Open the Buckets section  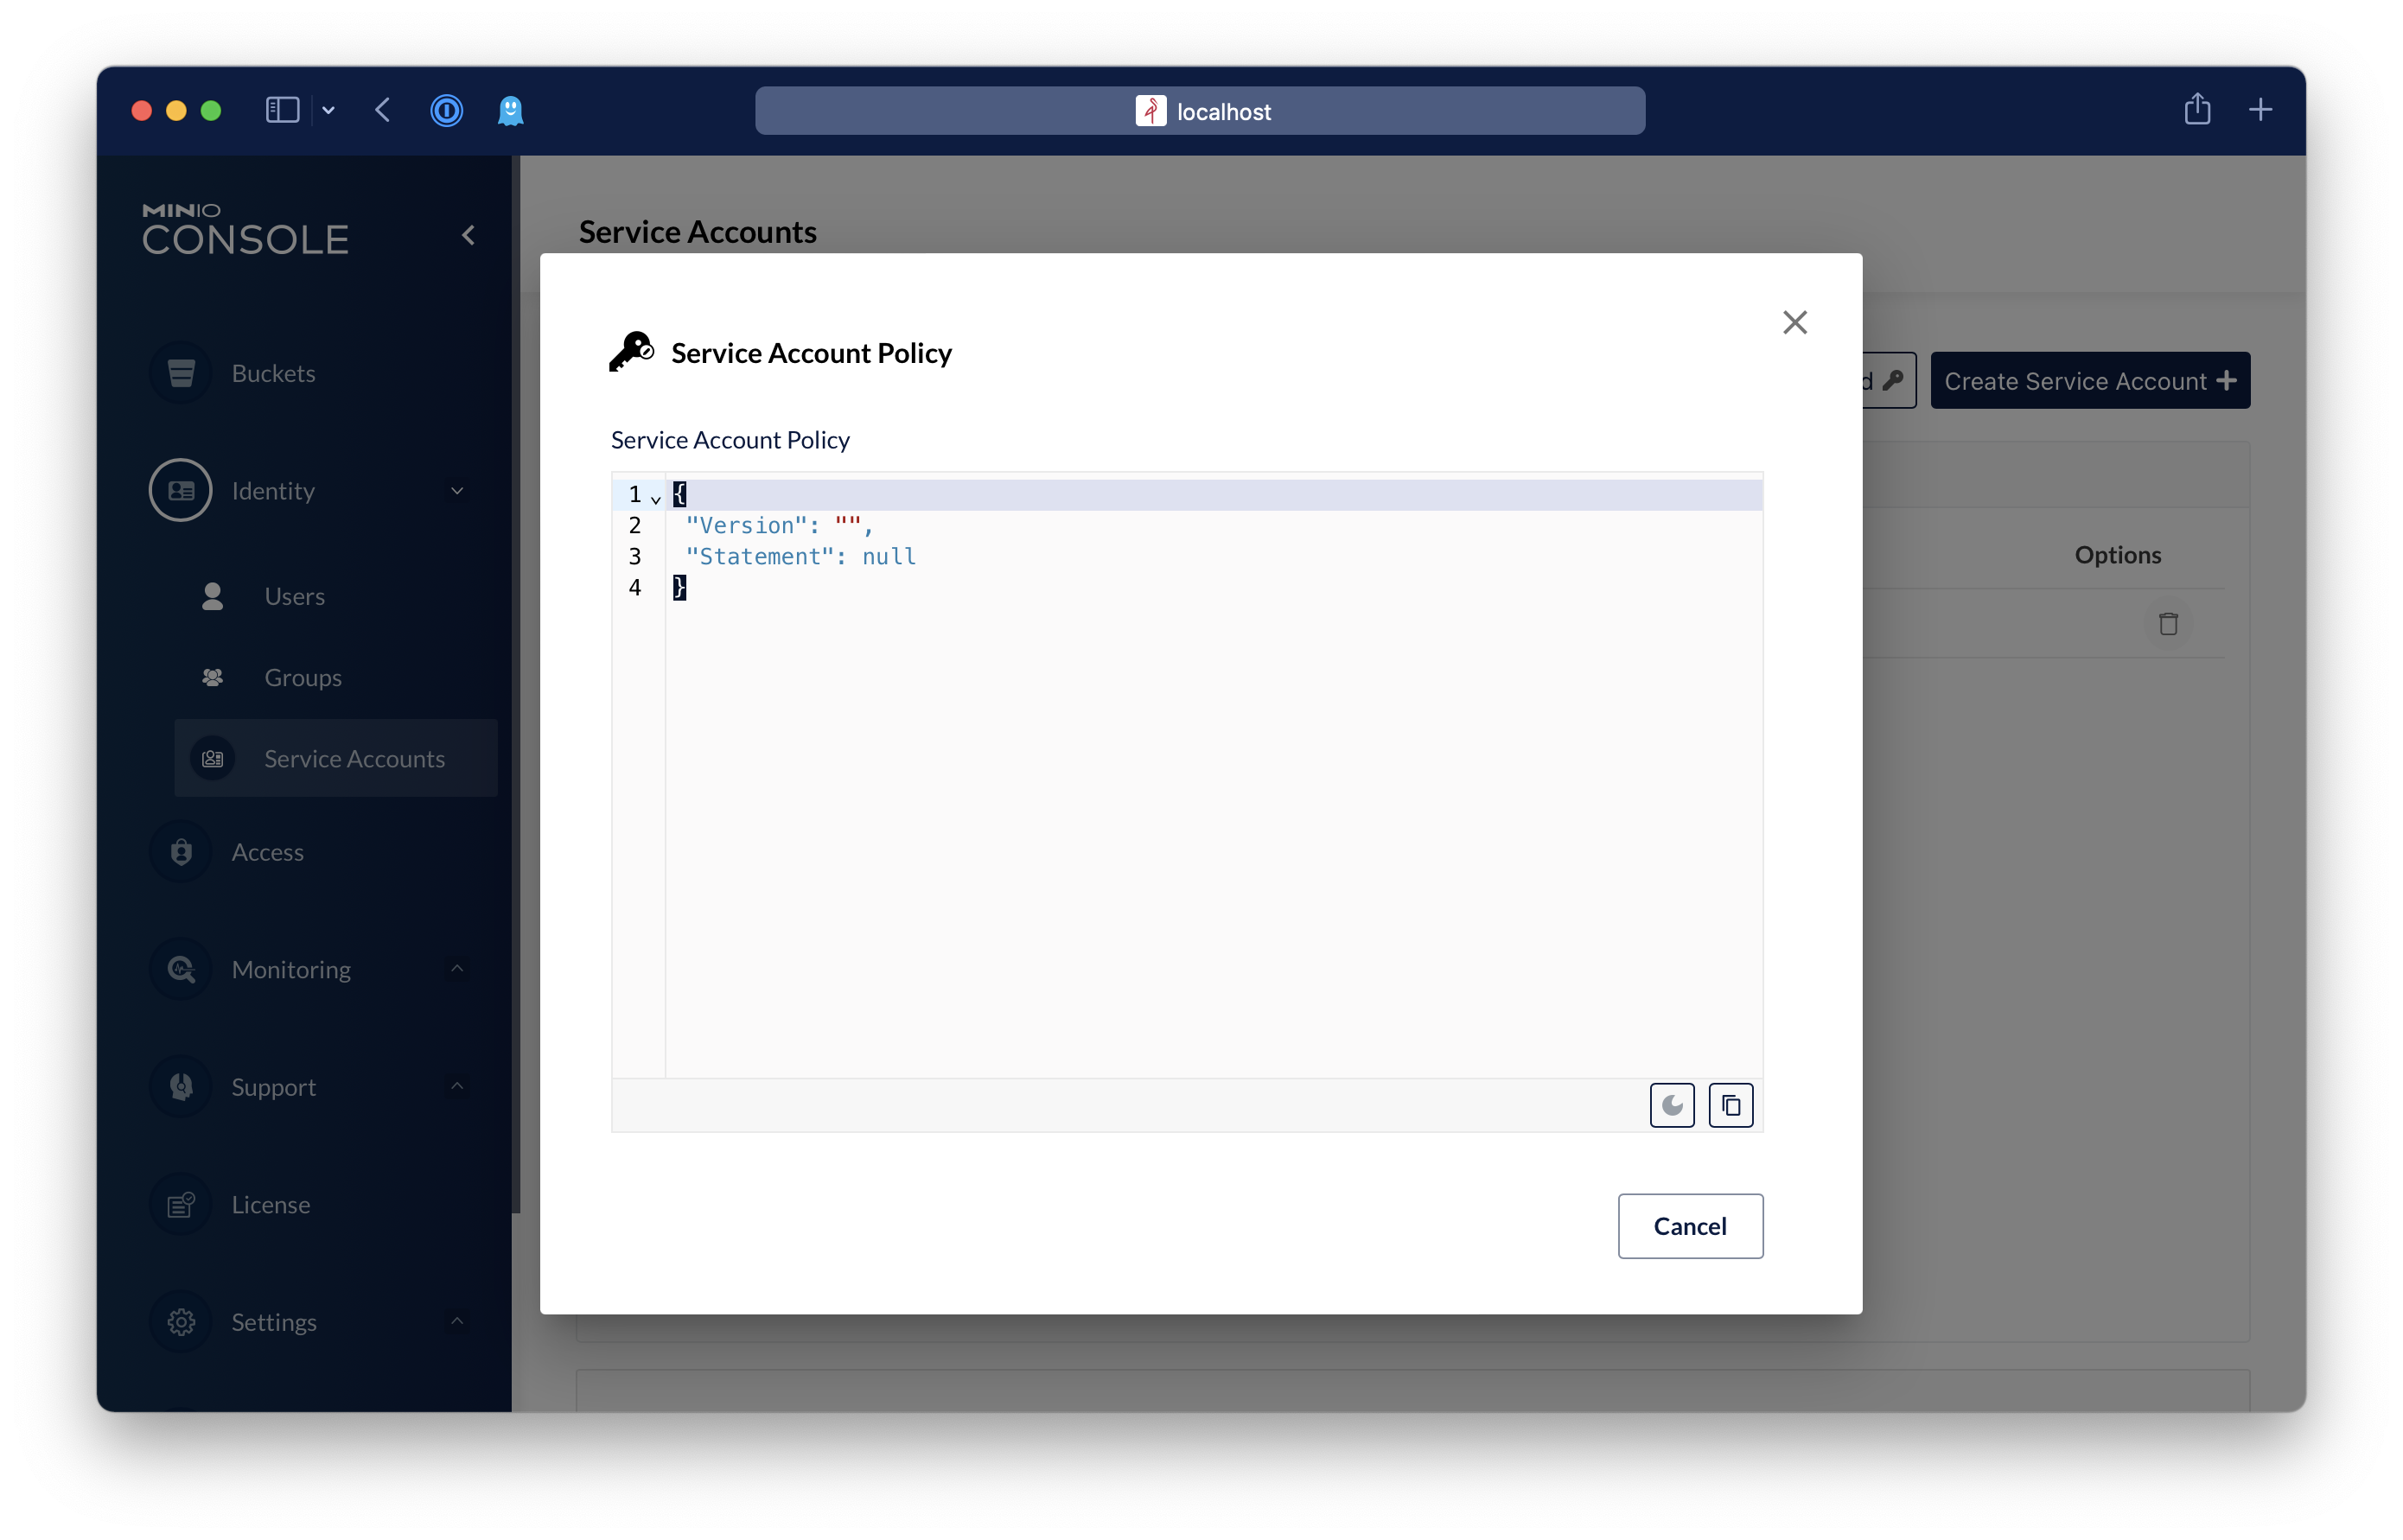point(272,373)
